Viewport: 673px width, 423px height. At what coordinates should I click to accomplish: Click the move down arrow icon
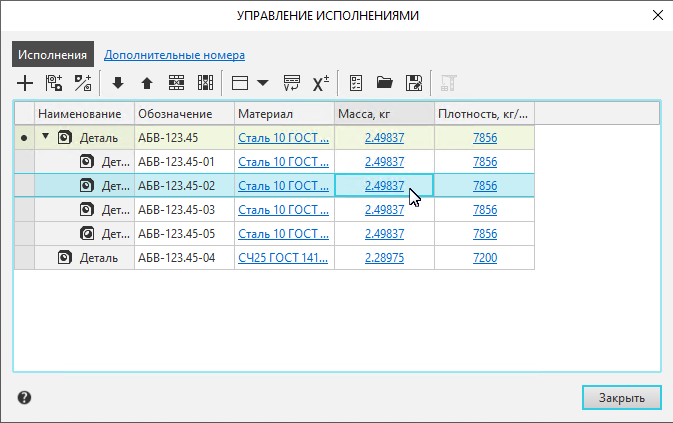pyautogui.click(x=117, y=83)
